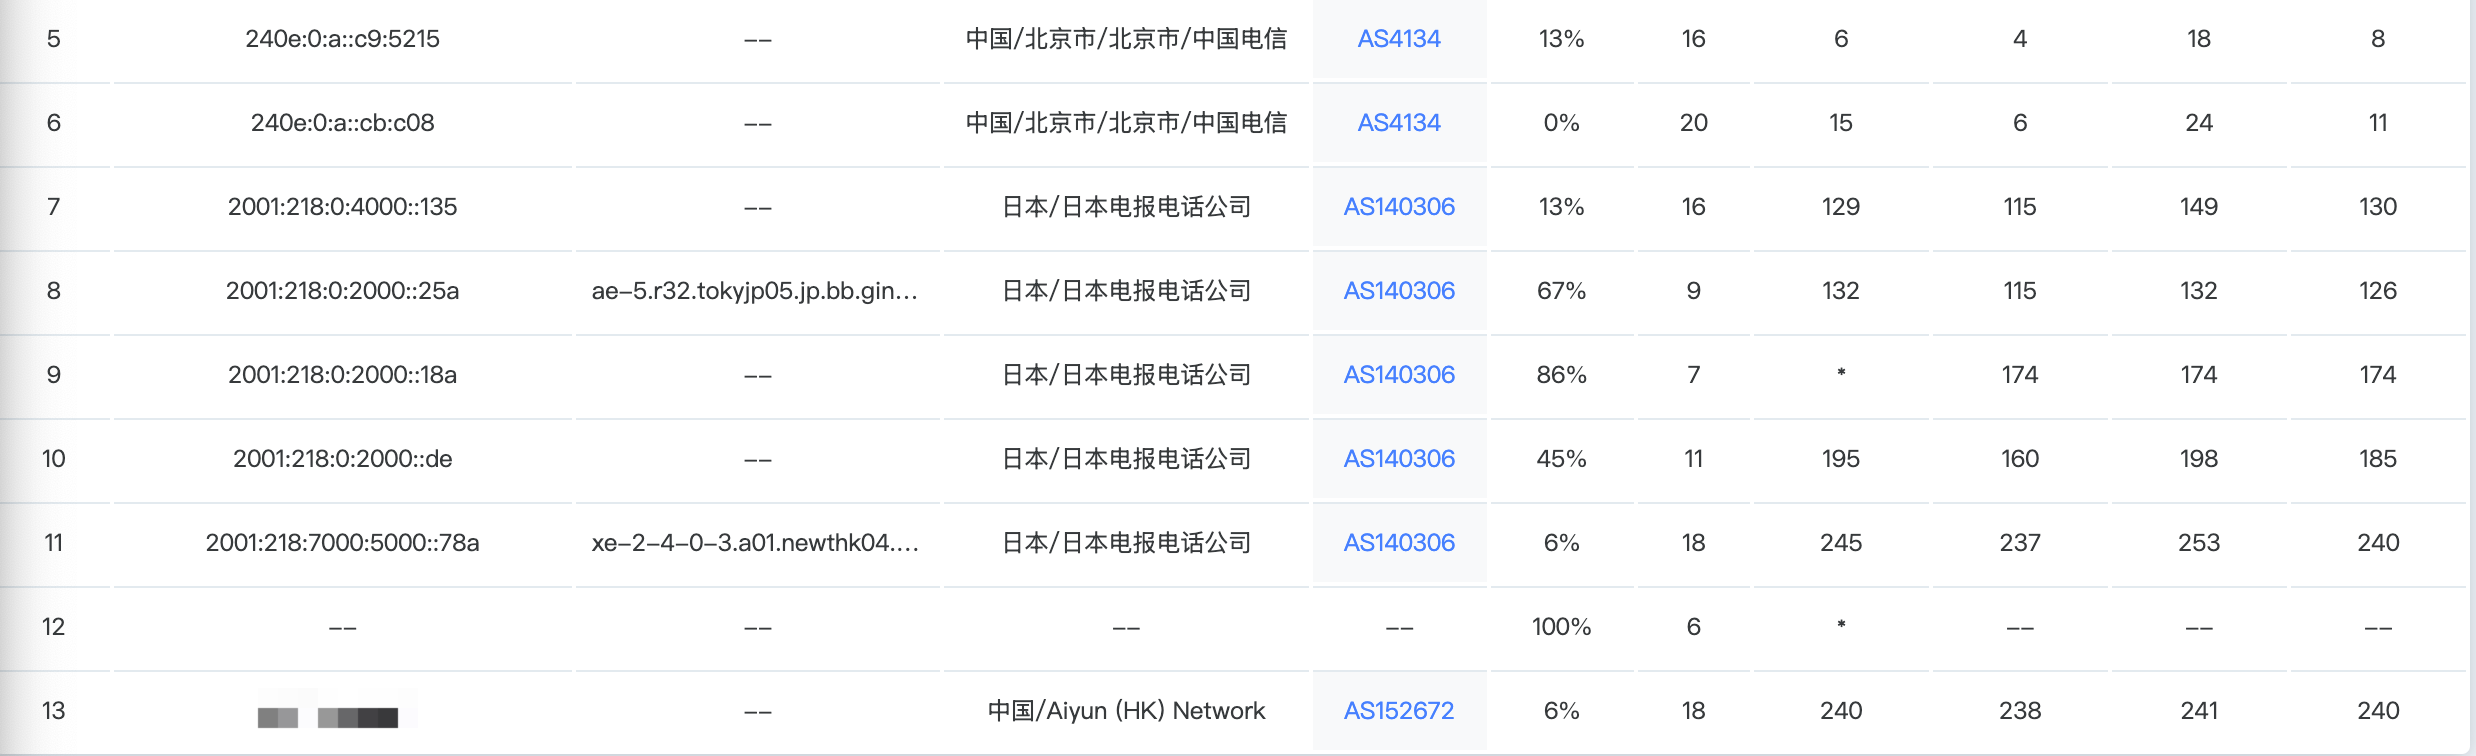Viewport: 2476px width, 756px height.
Task: Click hostname ae-5.r32.tokyjp05.jp.bb.gin...
Action: point(755,291)
